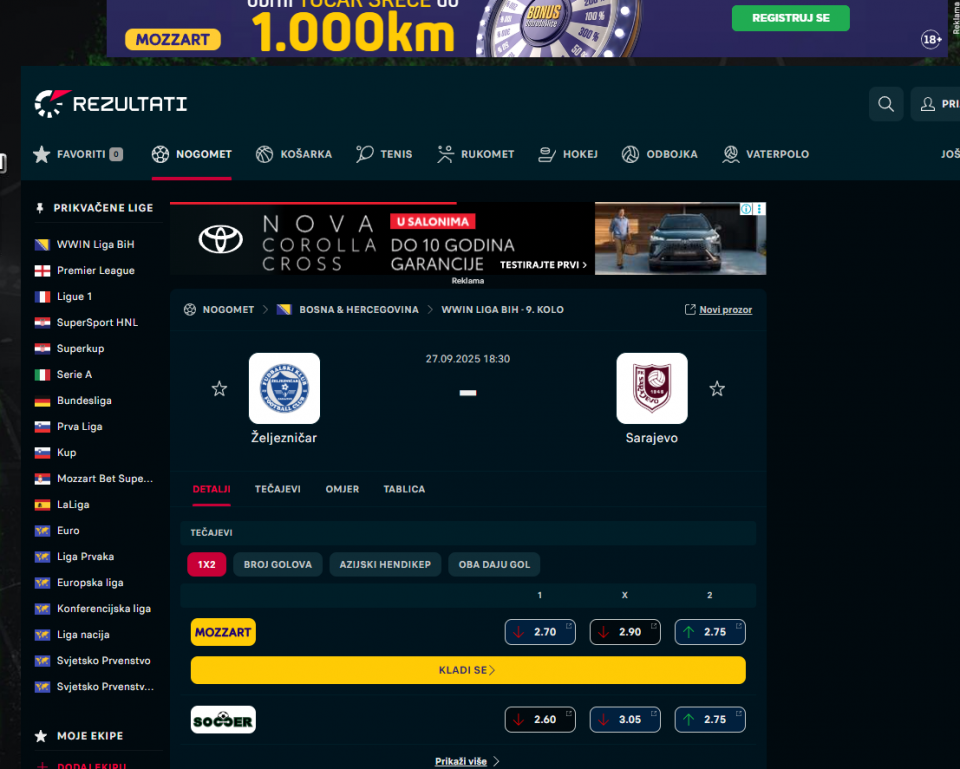Select the Nogomet sport tab
Image resolution: width=960 pixels, height=769 pixels.
click(192, 154)
